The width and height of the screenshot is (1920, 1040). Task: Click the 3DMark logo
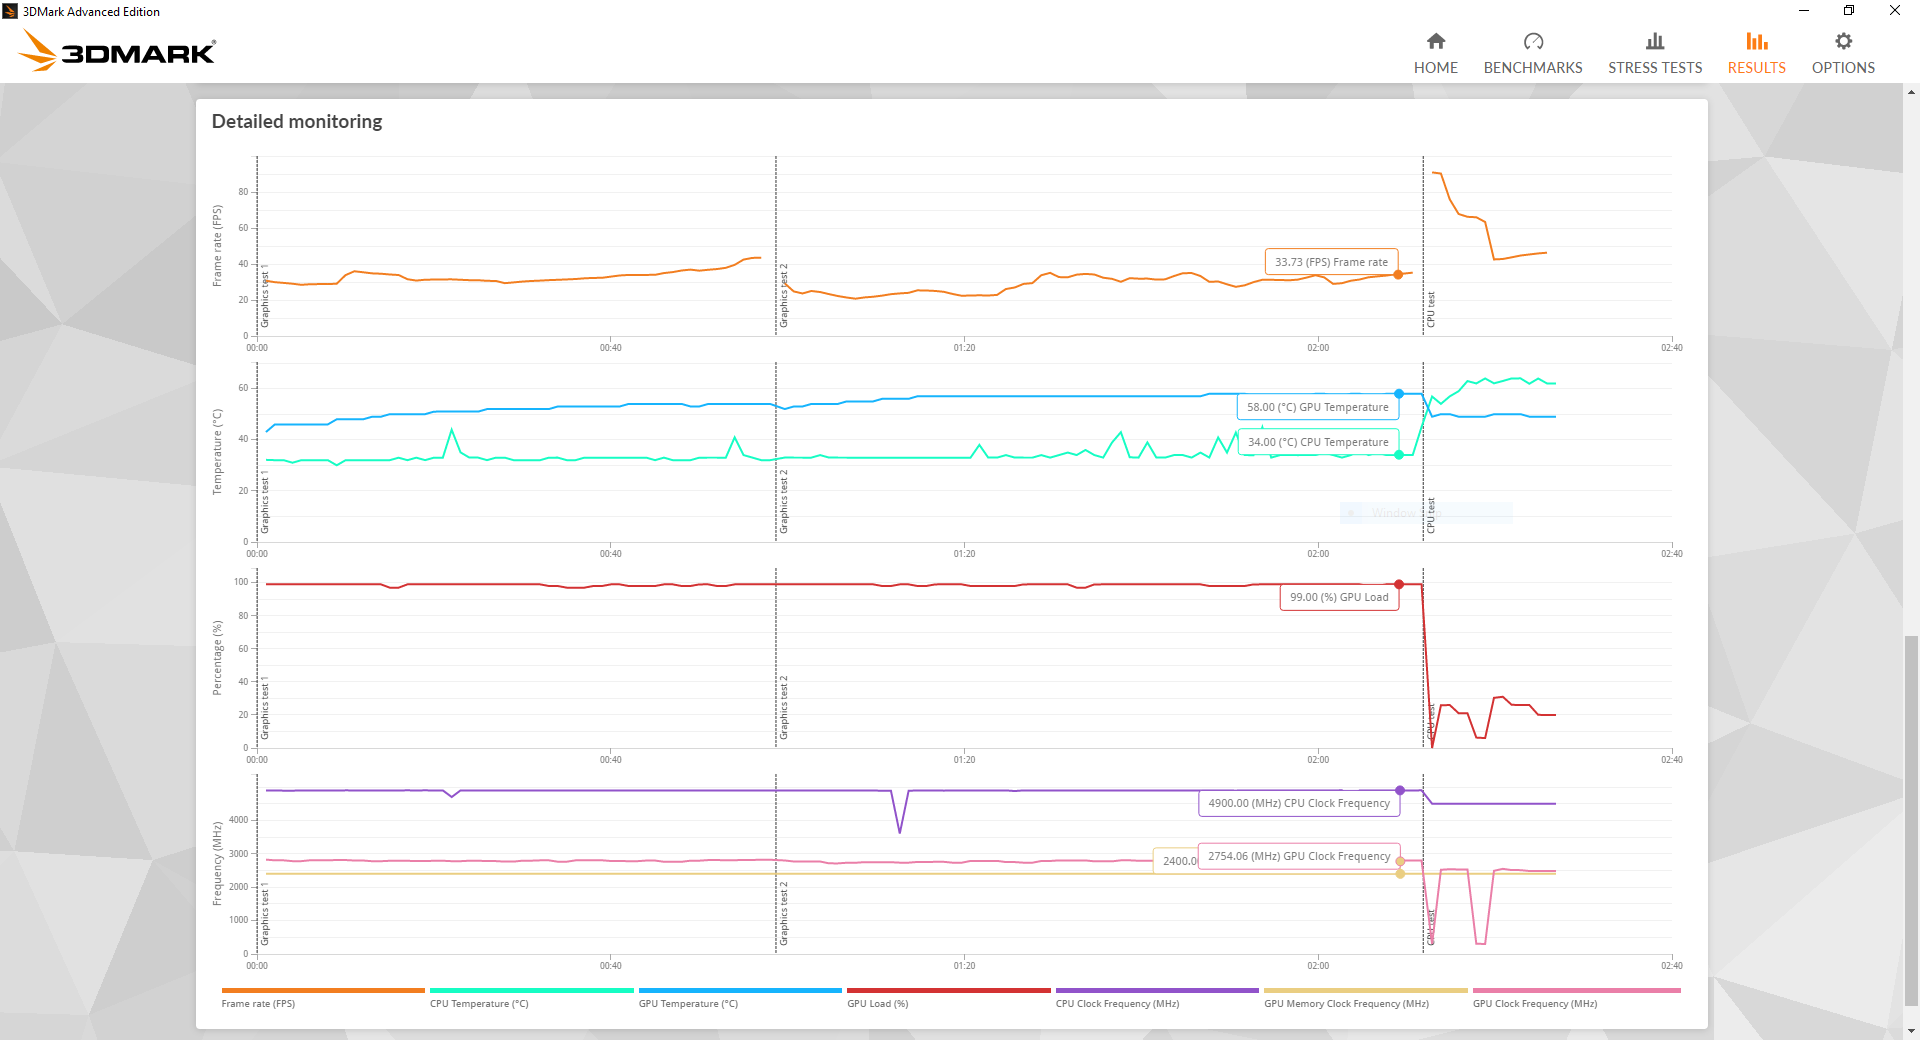(x=117, y=51)
